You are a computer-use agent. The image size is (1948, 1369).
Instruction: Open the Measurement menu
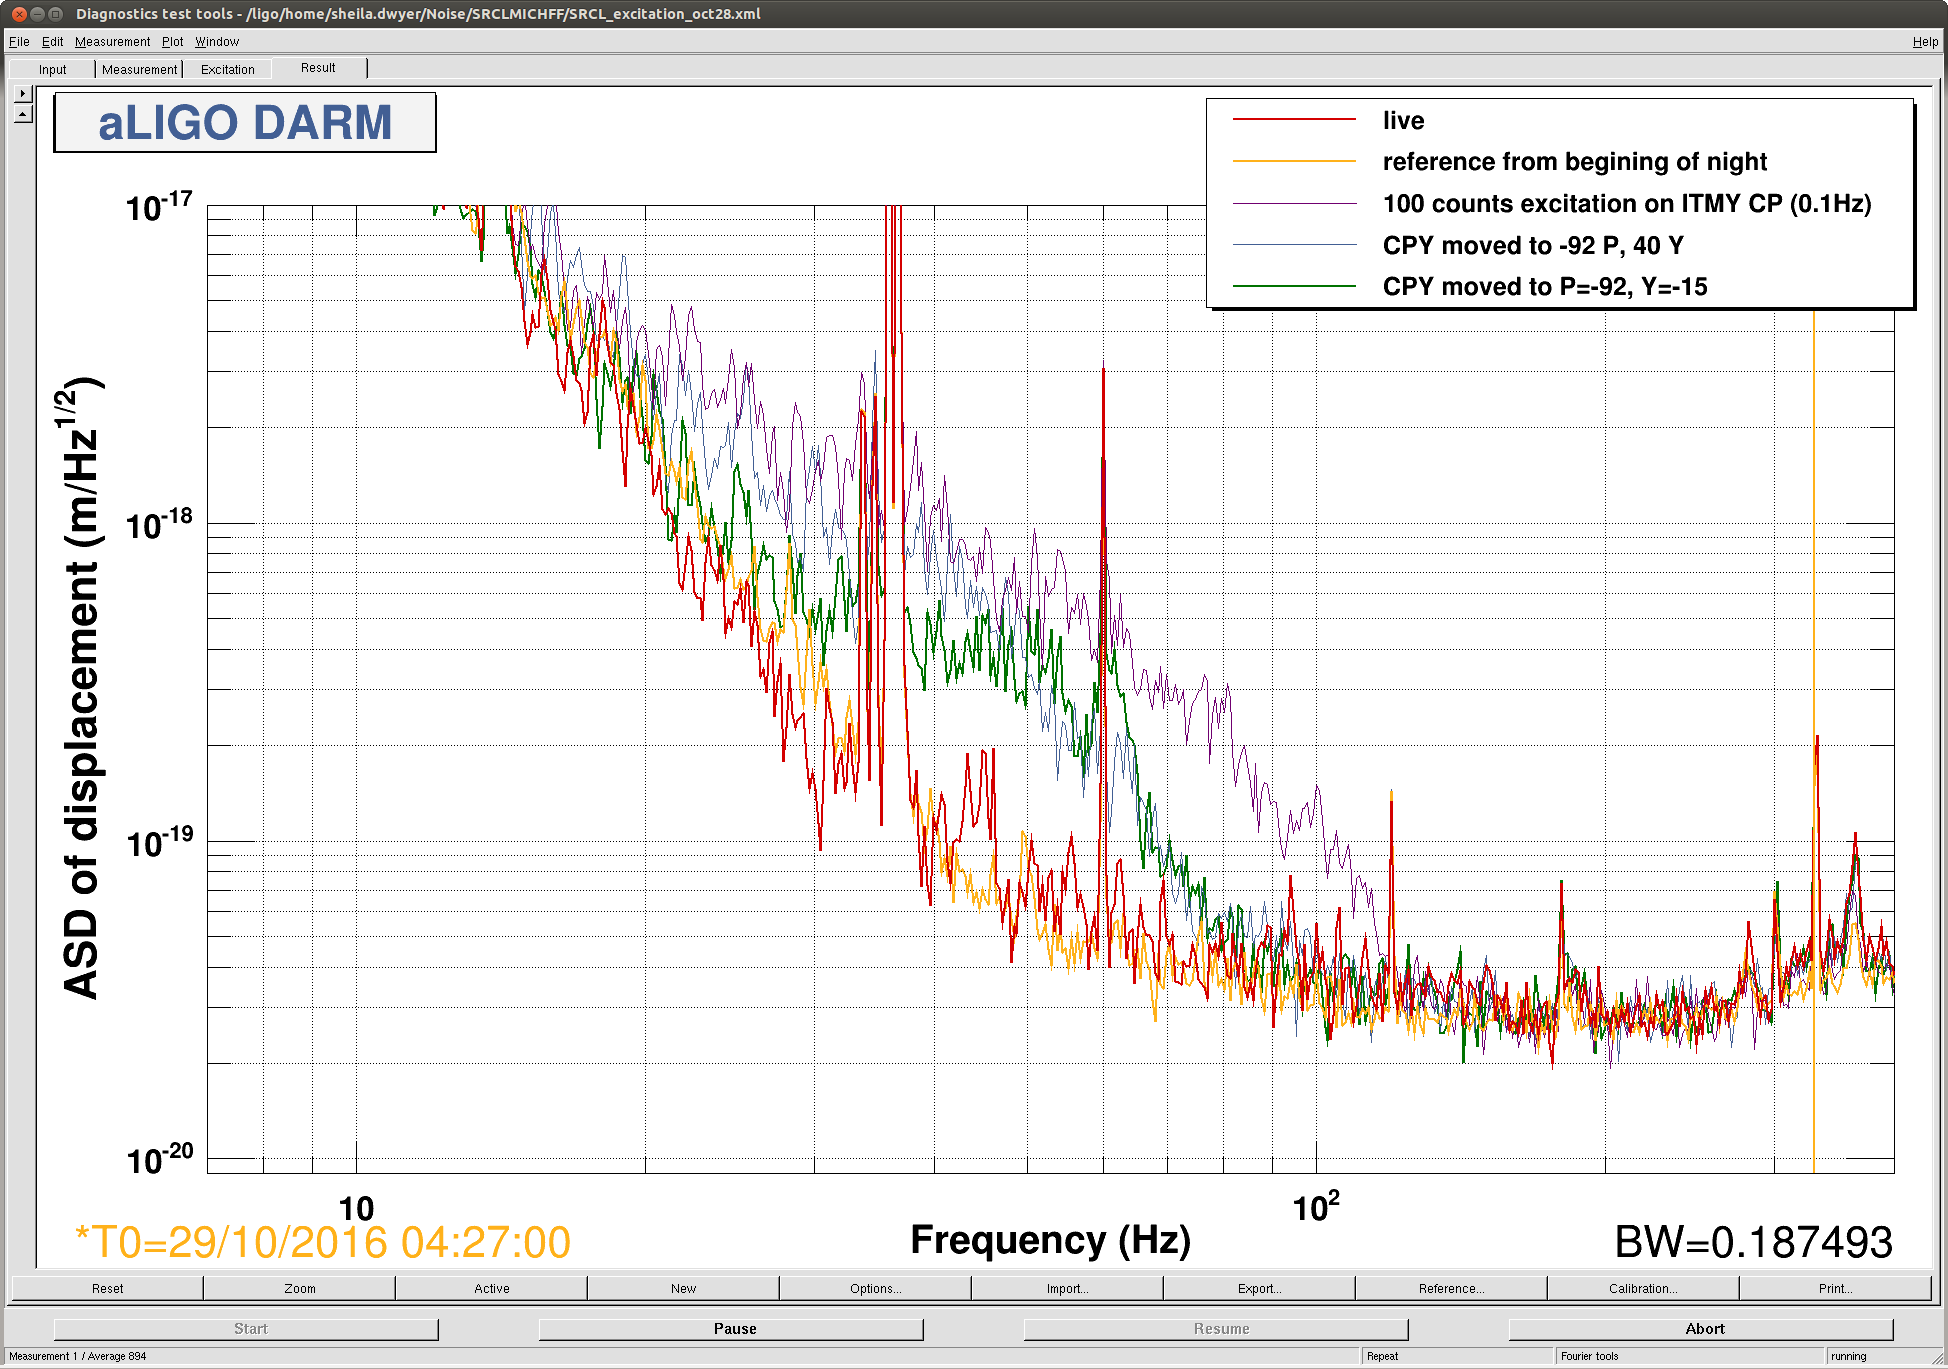(x=112, y=42)
